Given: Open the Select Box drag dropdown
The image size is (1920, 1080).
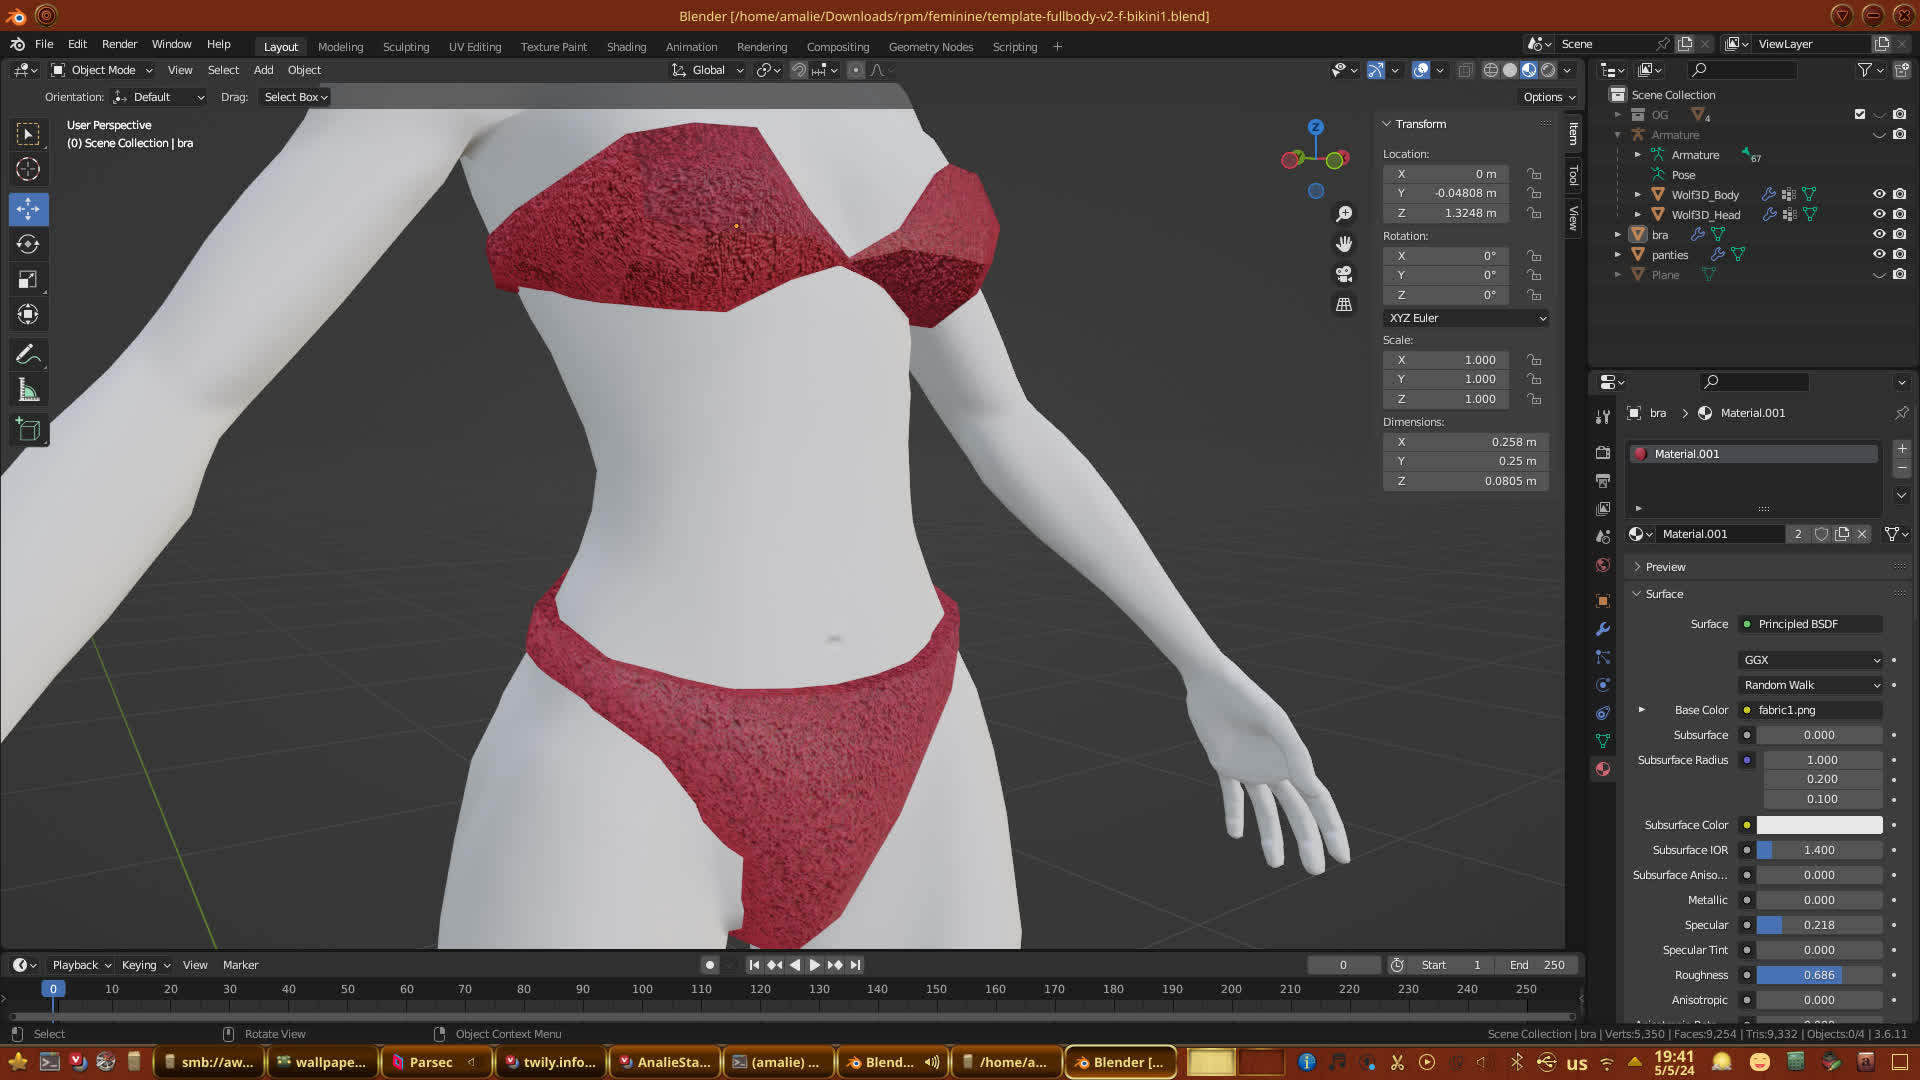Looking at the screenshot, I should [x=296, y=97].
